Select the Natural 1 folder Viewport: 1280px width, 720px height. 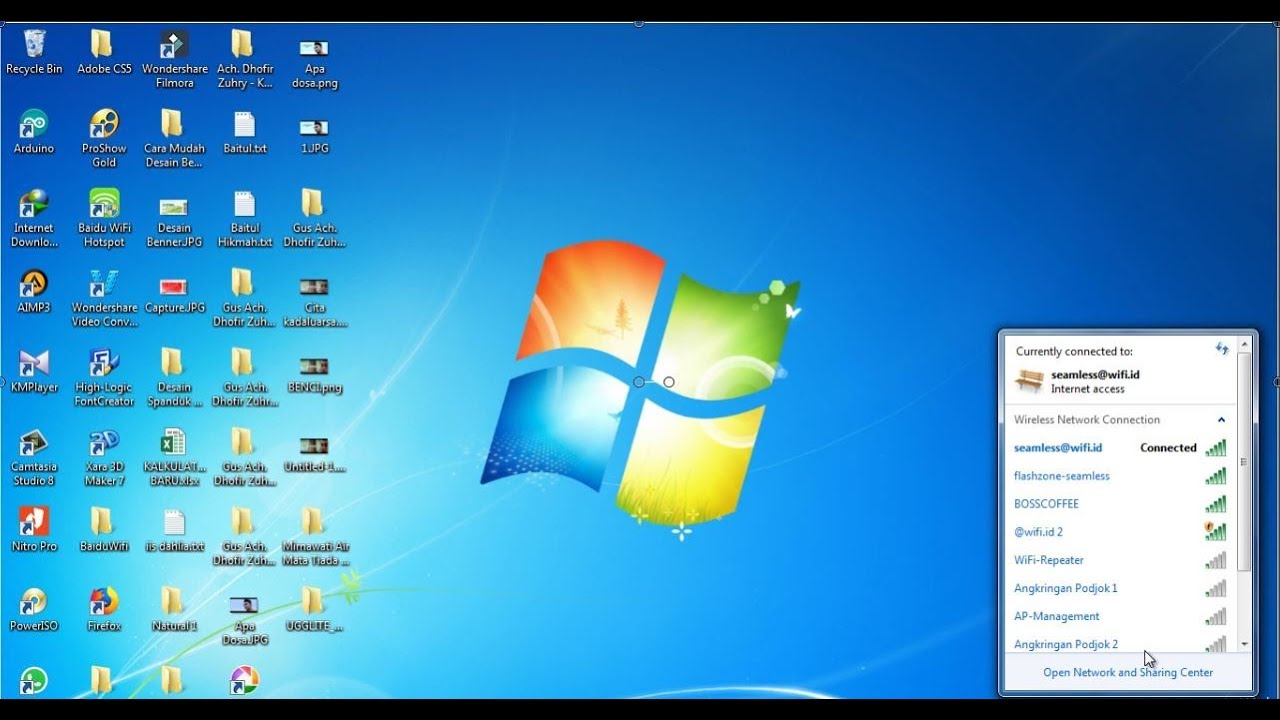(174, 609)
